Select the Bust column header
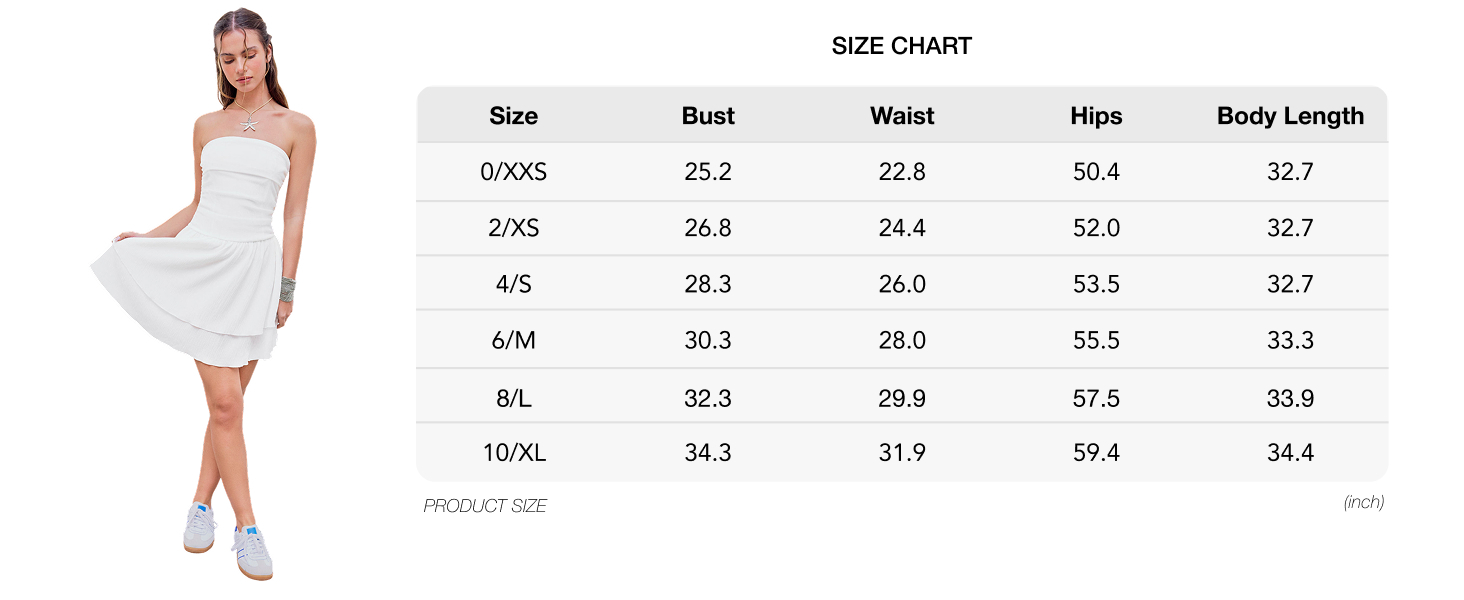The height and width of the screenshot is (600, 1464). 708,116
